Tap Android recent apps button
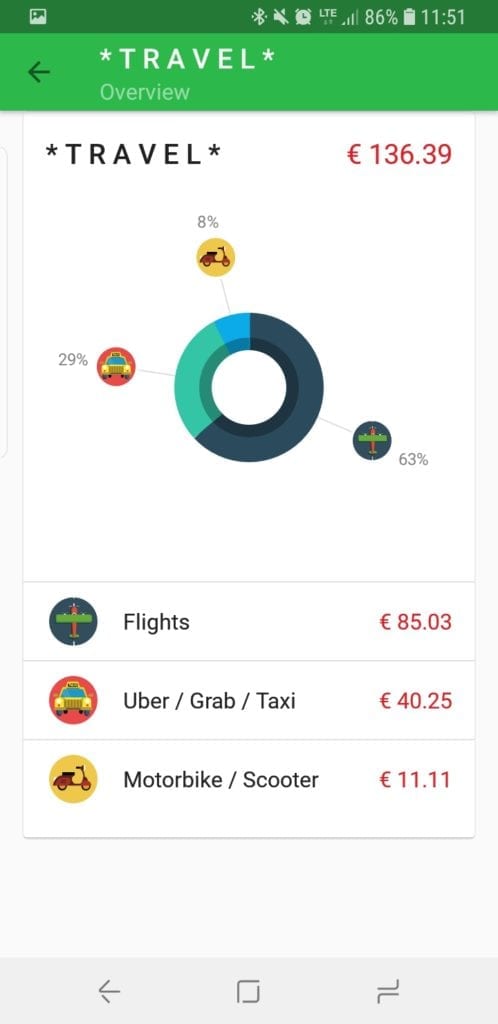 click(388, 991)
